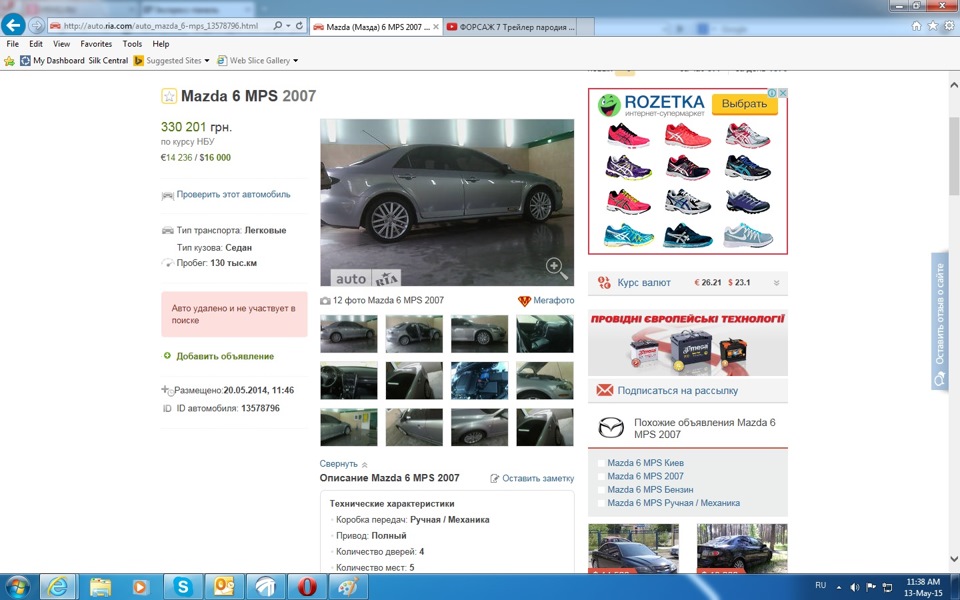Open Web Slice Gallery dropdown arrow
The image size is (960, 600).
tap(296, 61)
